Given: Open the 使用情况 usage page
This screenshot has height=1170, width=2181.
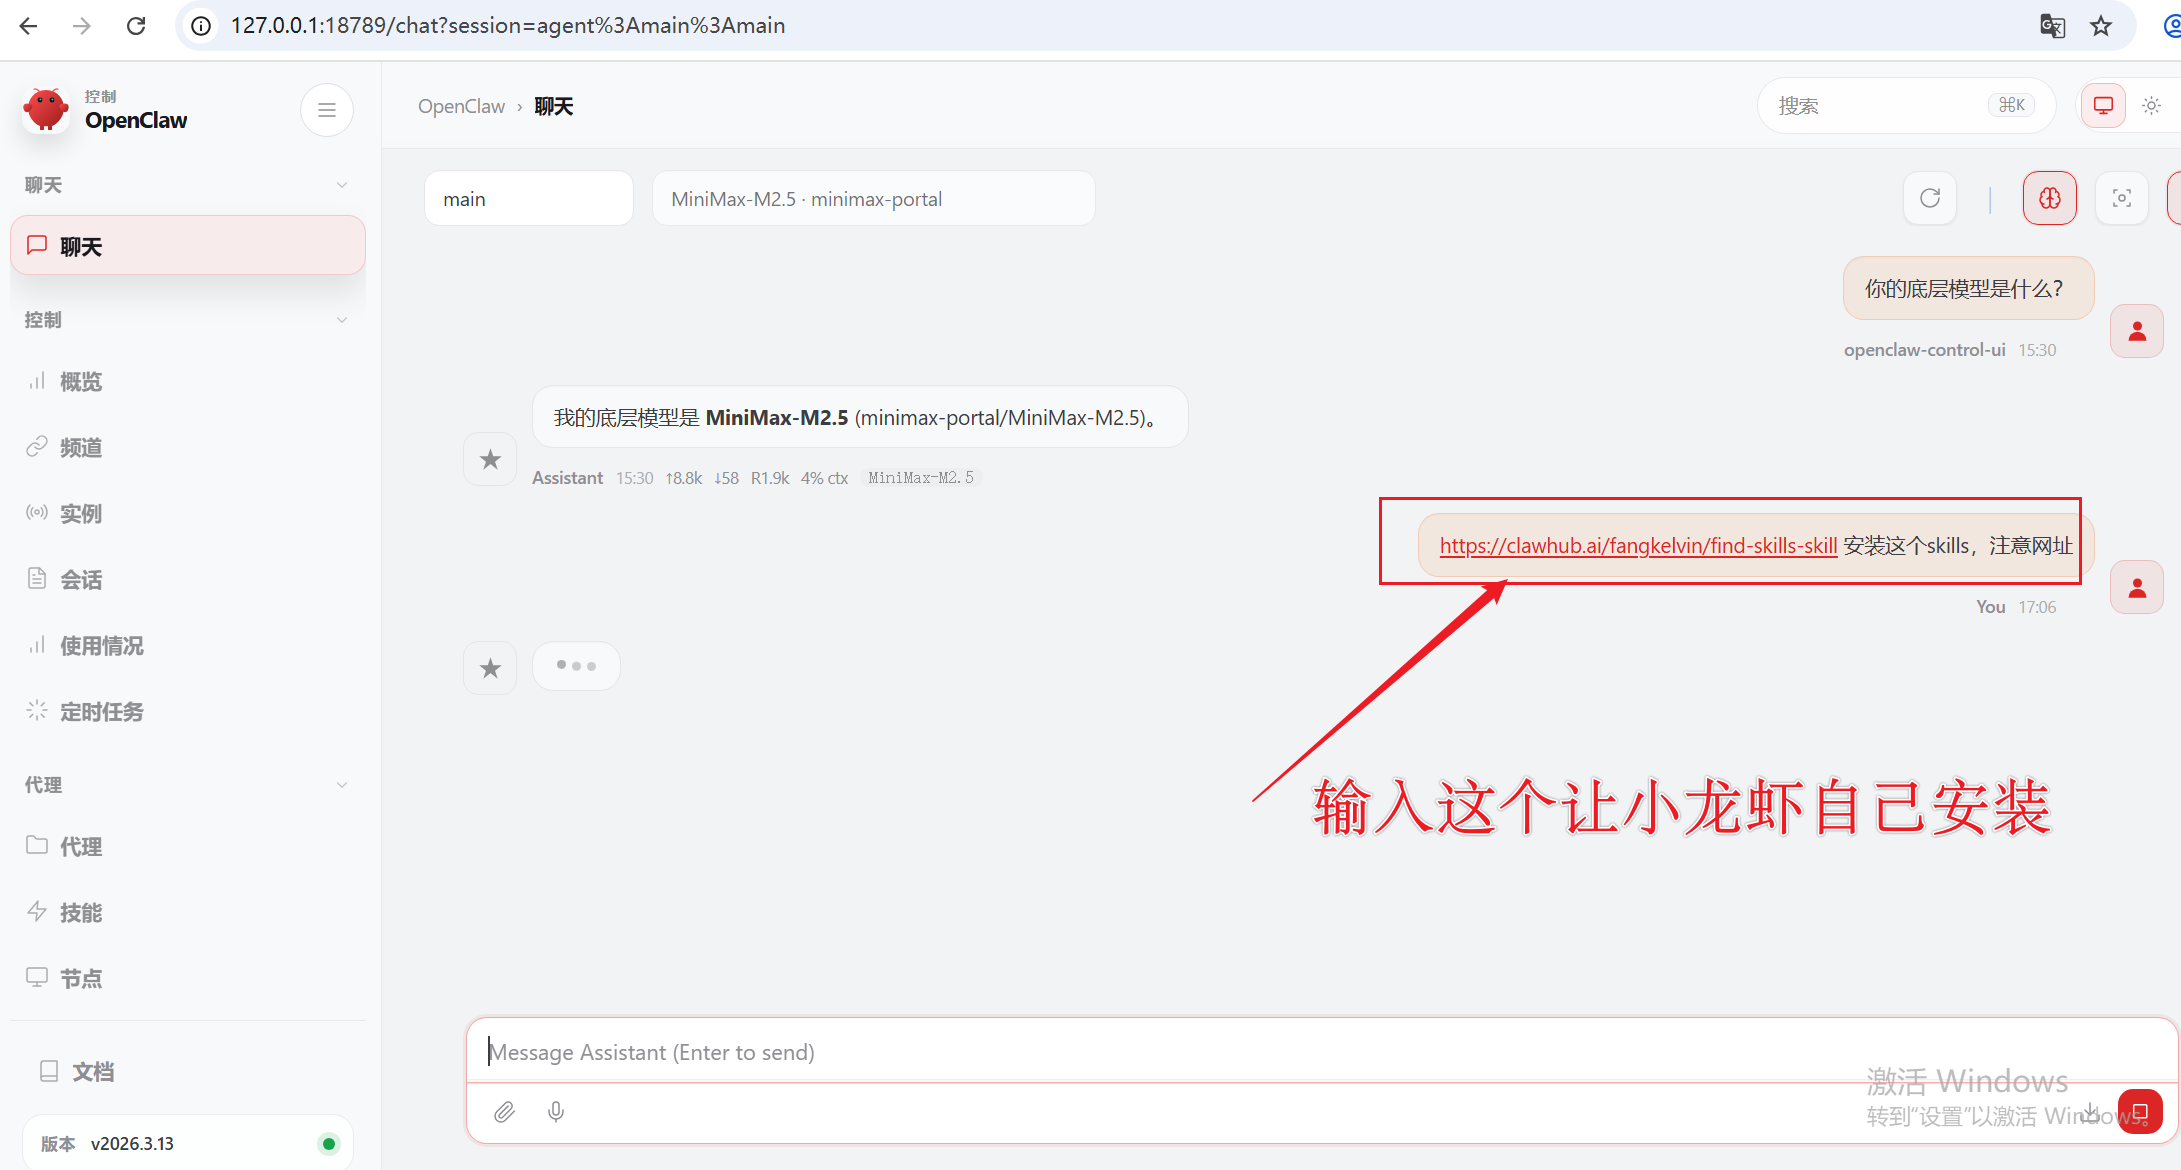Looking at the screenshot, I should (x=188, y=646).
